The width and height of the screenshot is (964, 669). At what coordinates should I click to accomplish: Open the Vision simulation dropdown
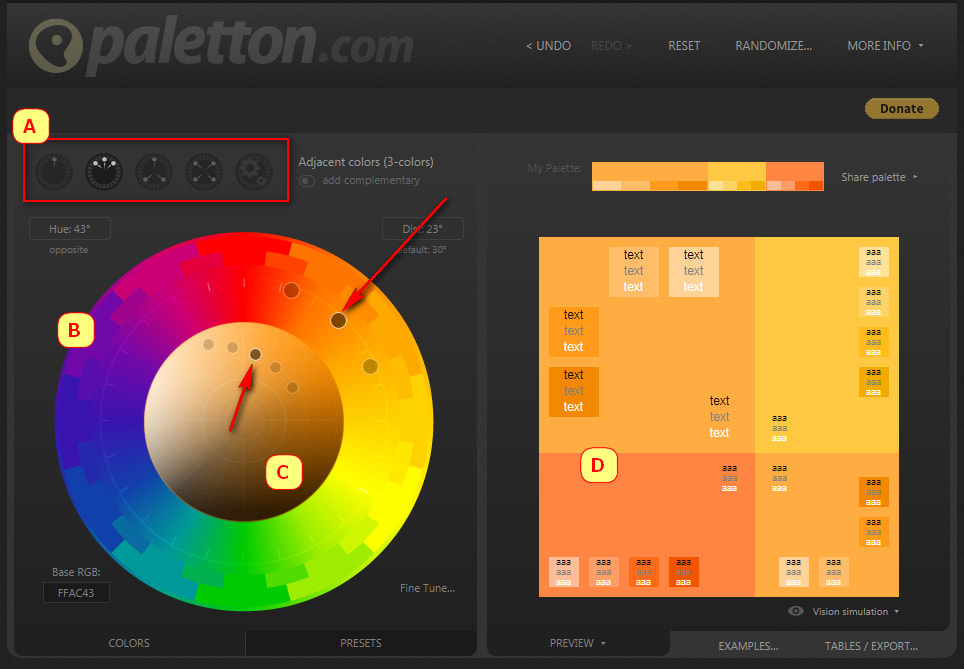pos(855,611)
